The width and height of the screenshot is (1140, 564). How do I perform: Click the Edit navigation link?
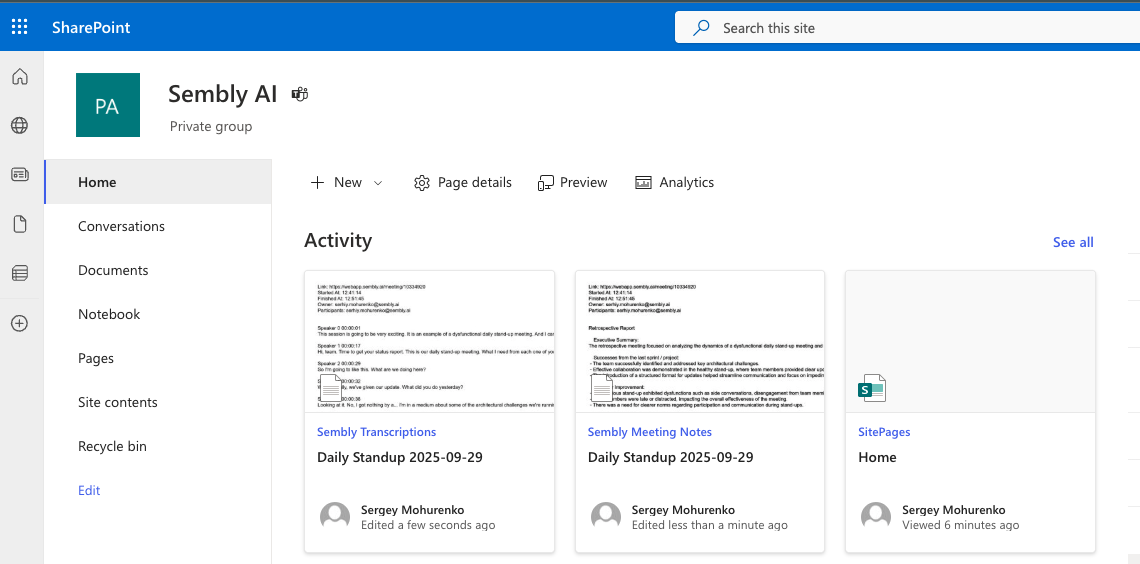89,490
